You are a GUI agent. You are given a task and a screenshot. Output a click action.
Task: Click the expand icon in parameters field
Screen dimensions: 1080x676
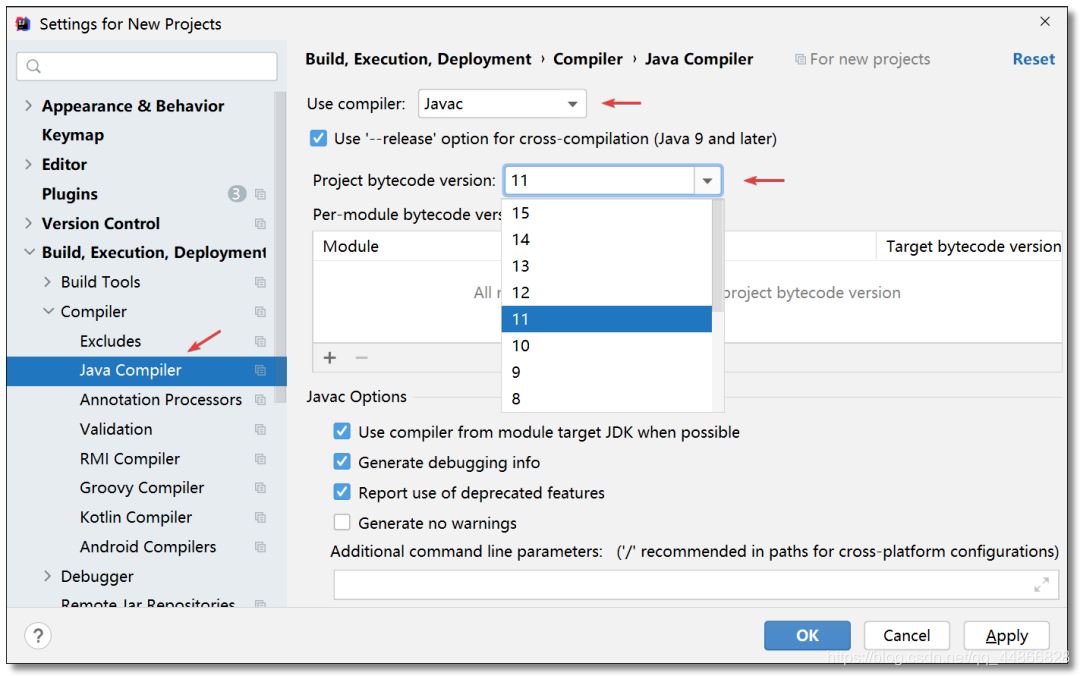tap(1042, 585)
